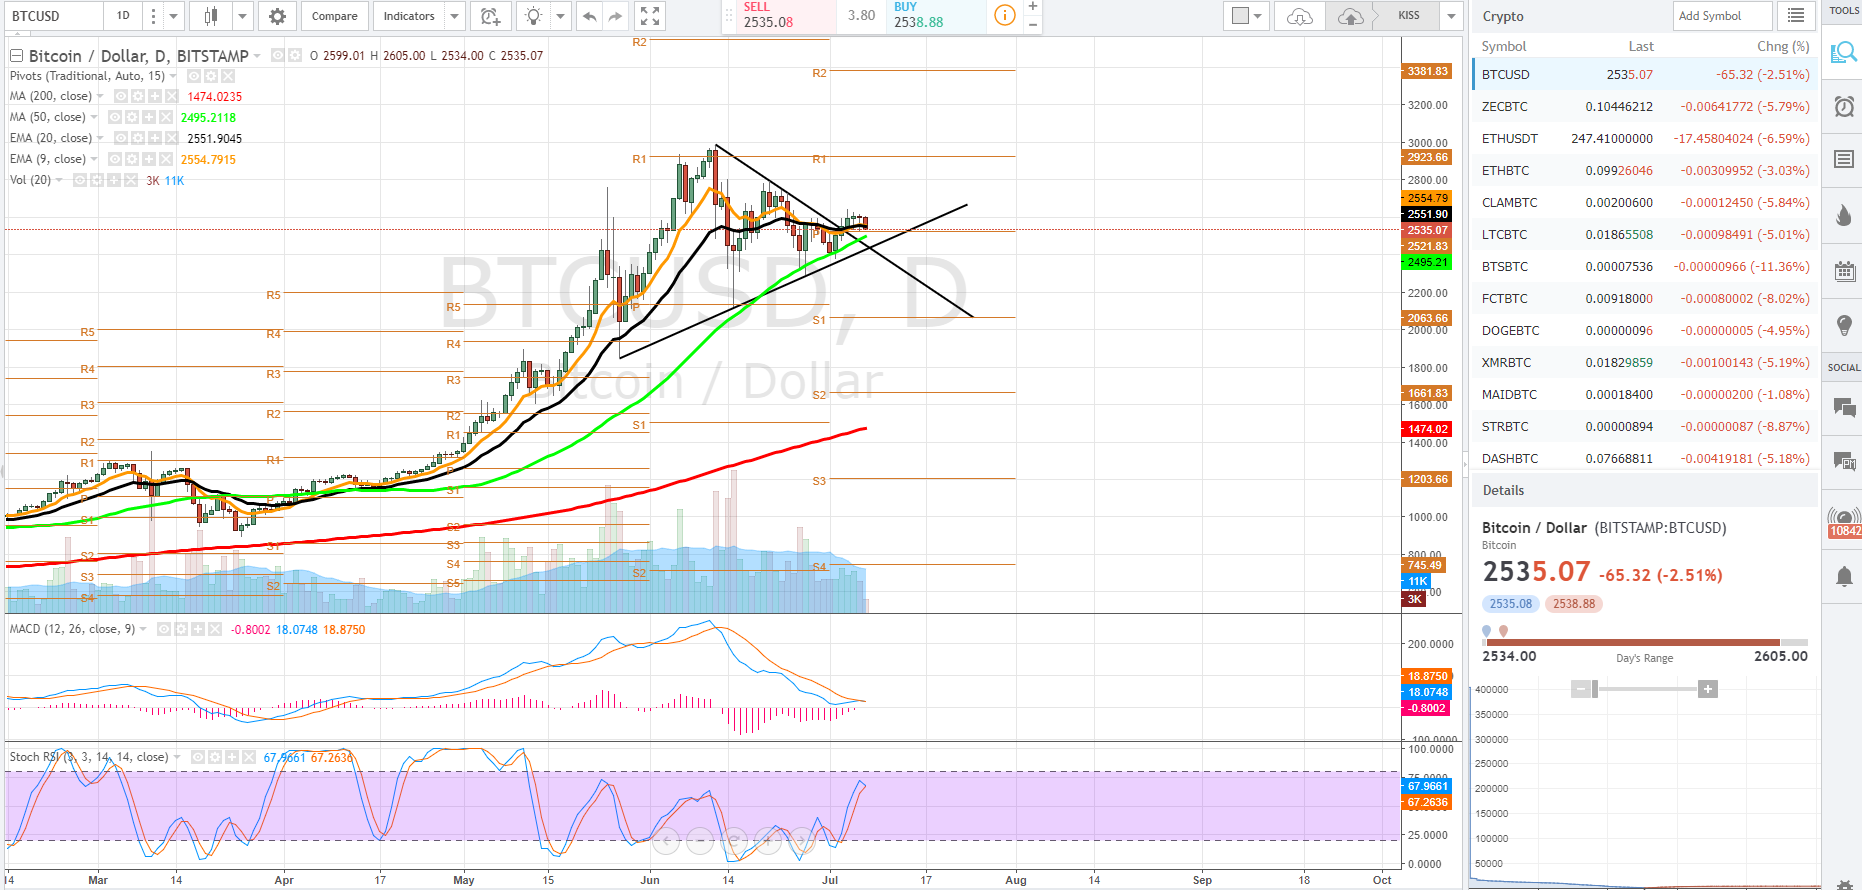Open chart settings gear in toolbar
This screenshot has width=1862, height=890.
click(x=277, y=16)
